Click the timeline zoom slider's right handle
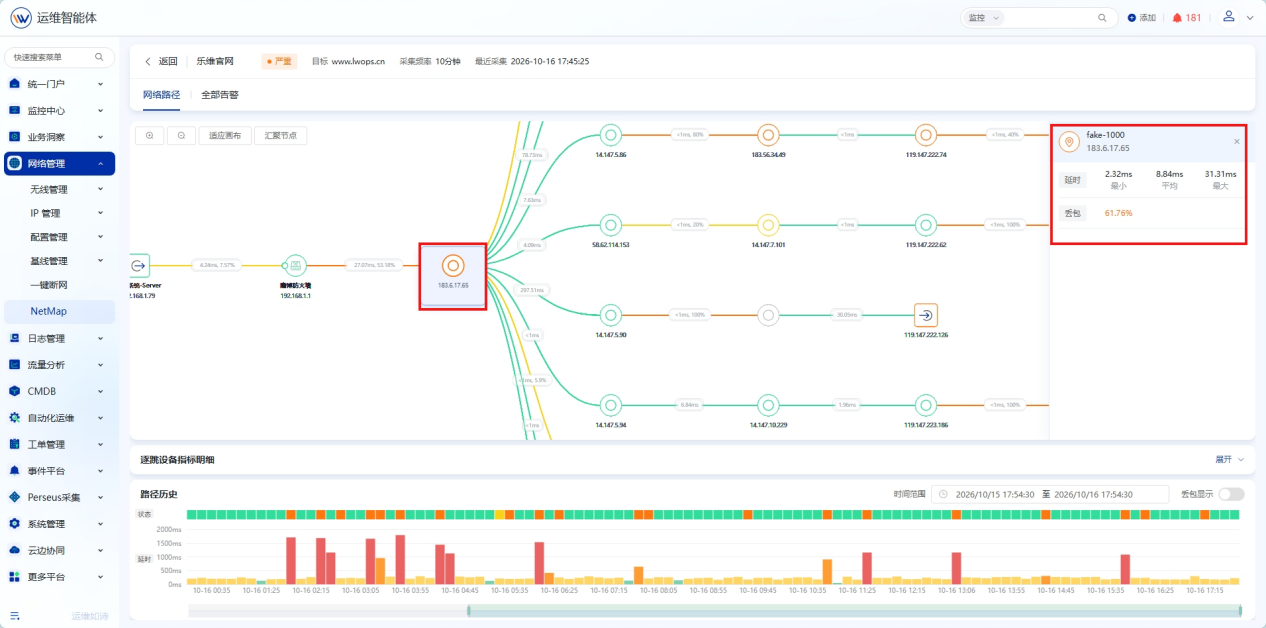The height and width of the screenshot is (628, 1266). (x=1240, y=611)
